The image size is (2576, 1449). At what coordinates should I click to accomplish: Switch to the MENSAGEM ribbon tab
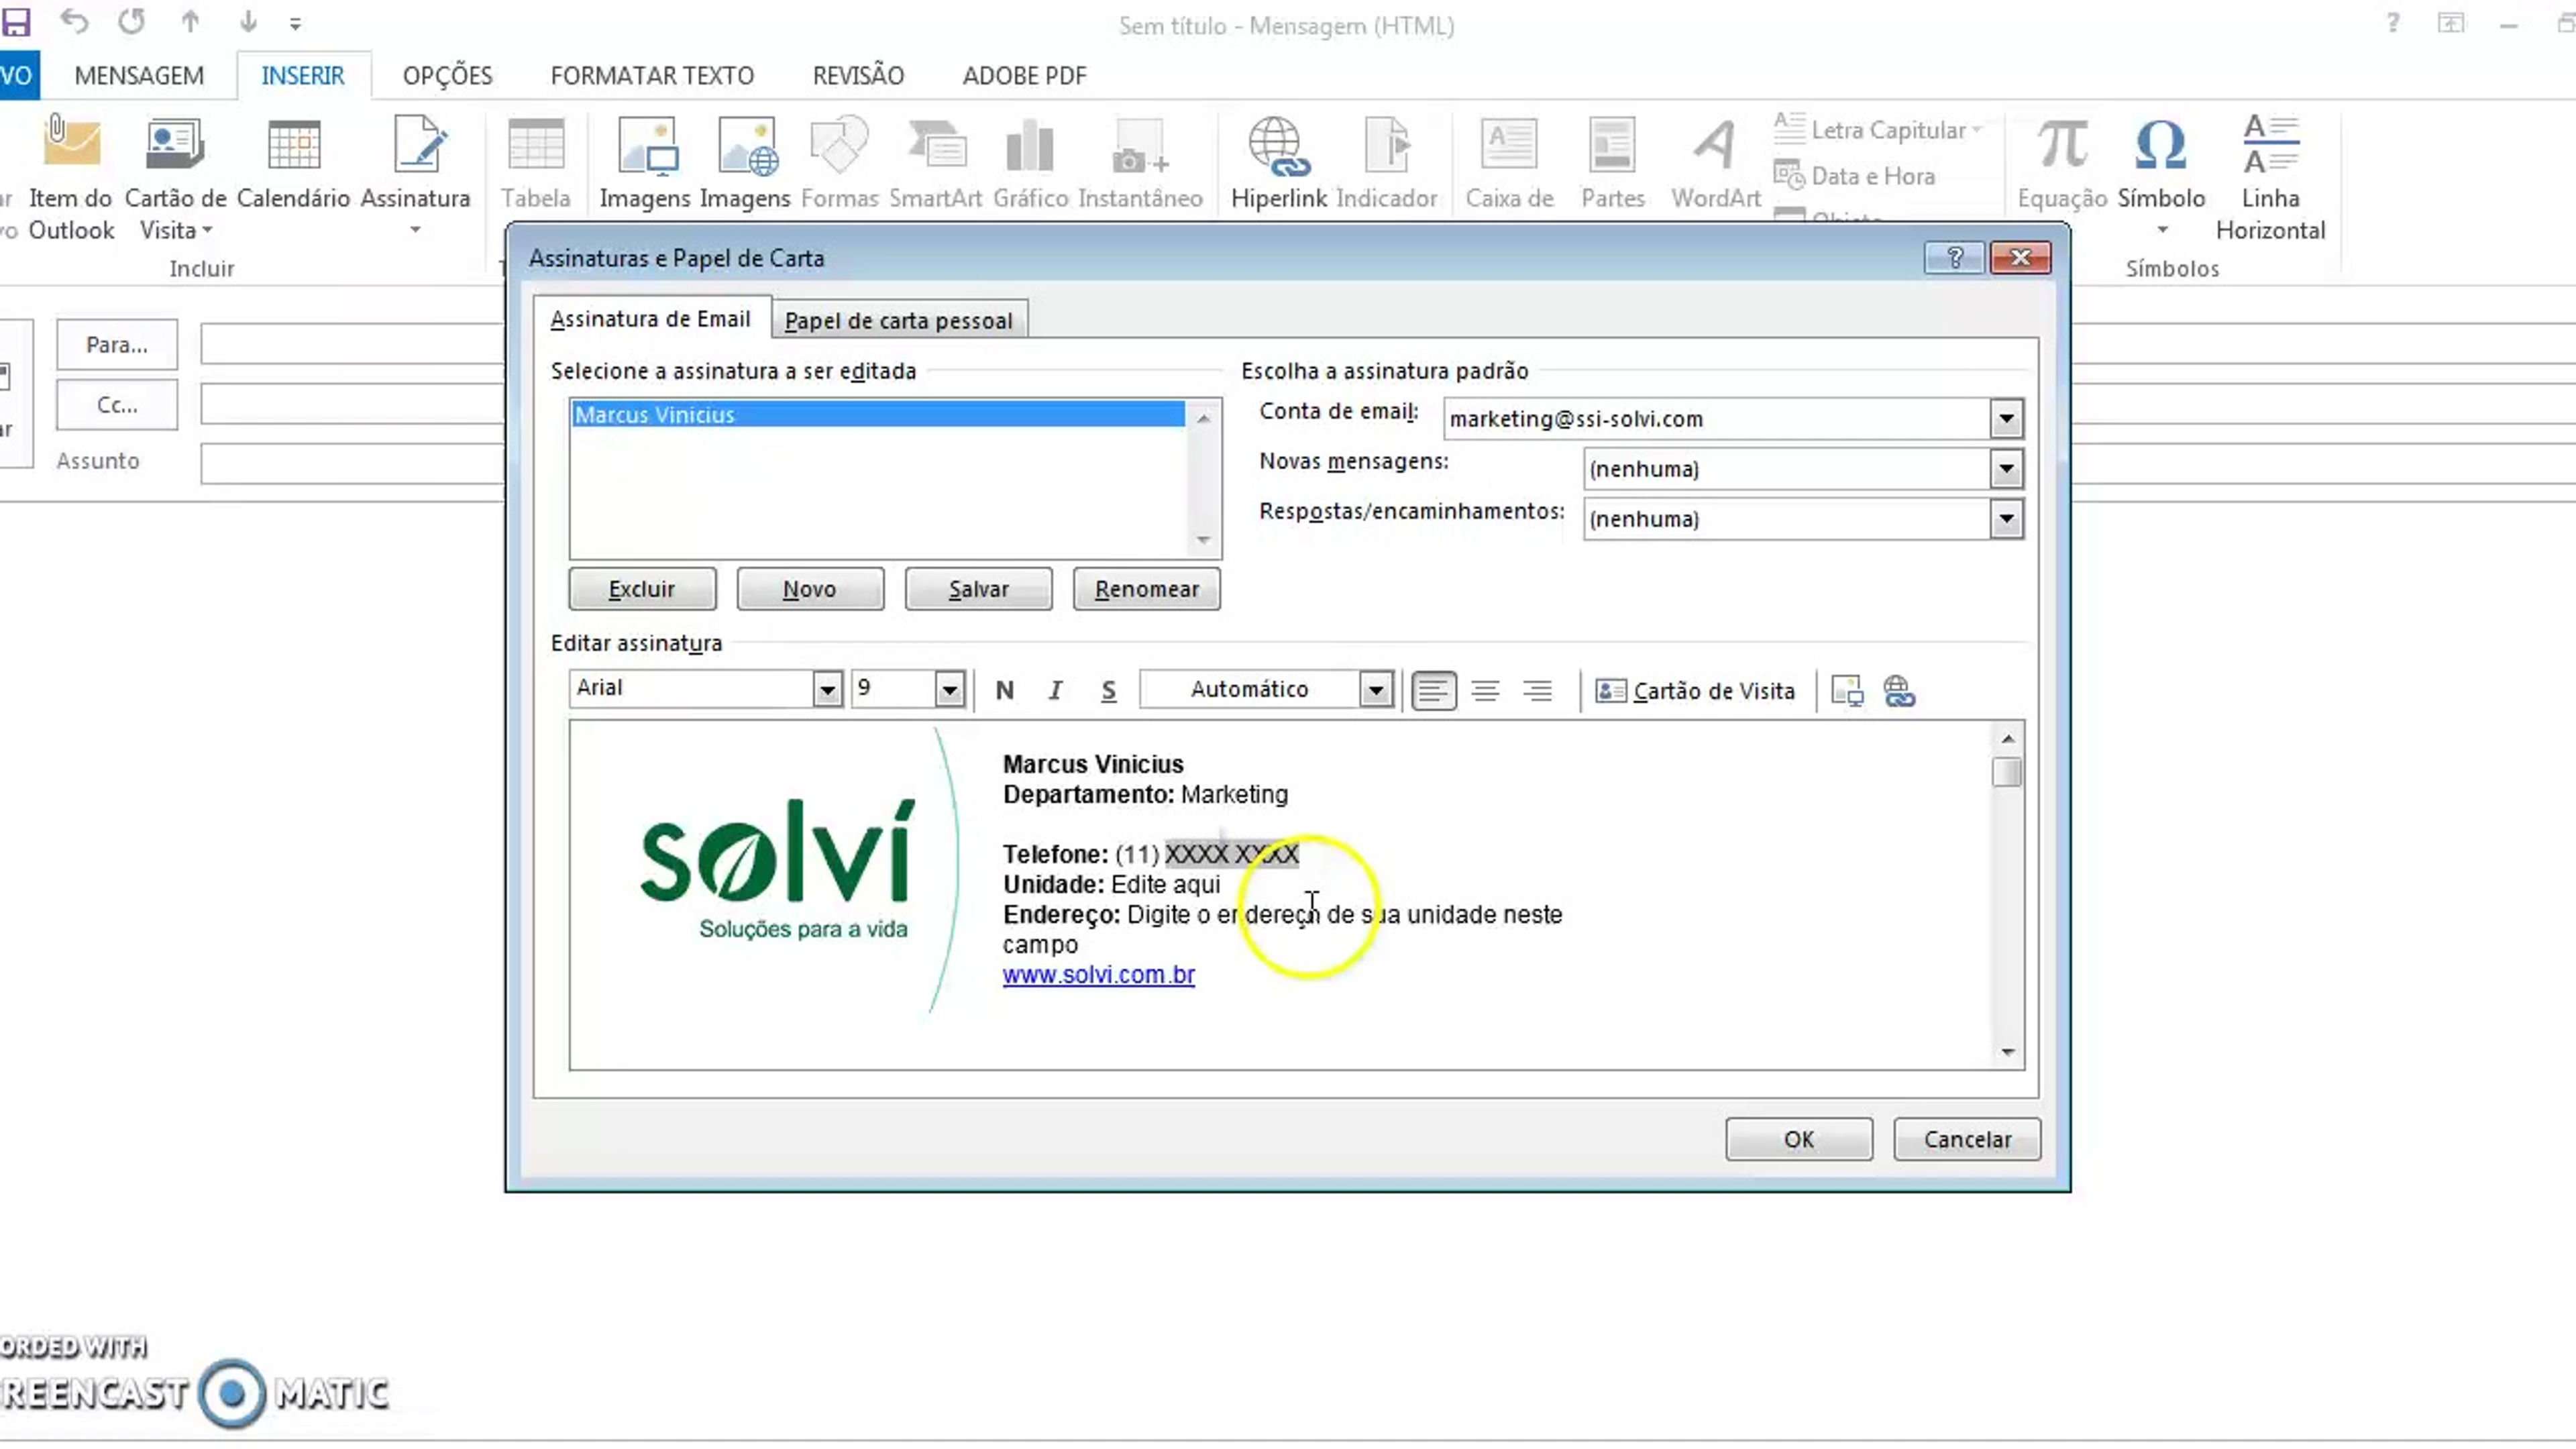click(x=139, y=76)
